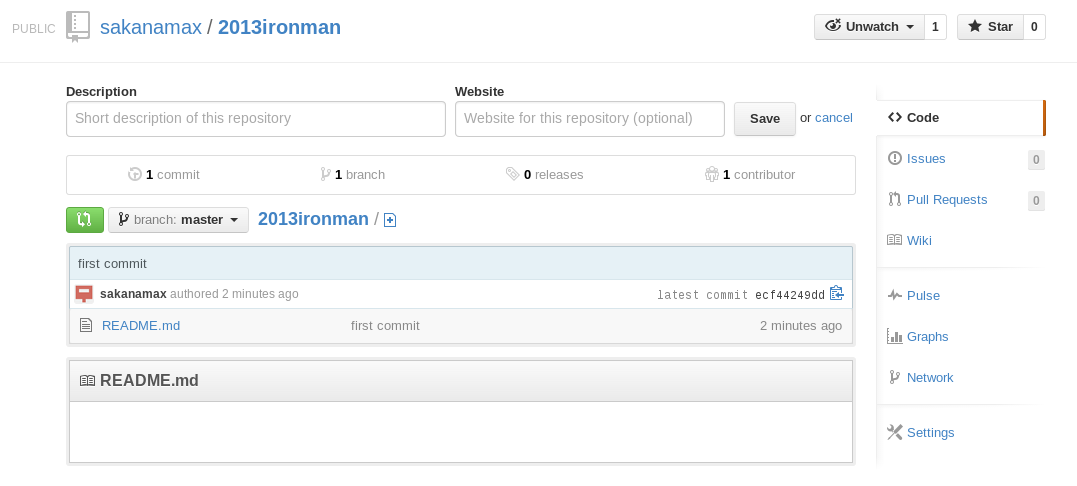Click the README.md file icon
The height and width of the screenshot is (486, 1077).
(86, 325)
